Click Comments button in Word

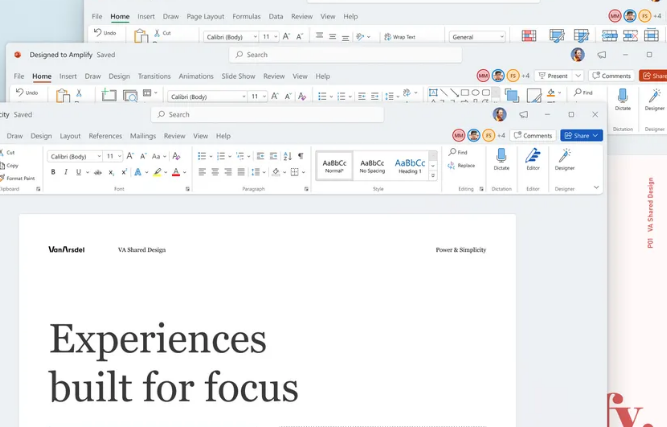pos(533,136)
